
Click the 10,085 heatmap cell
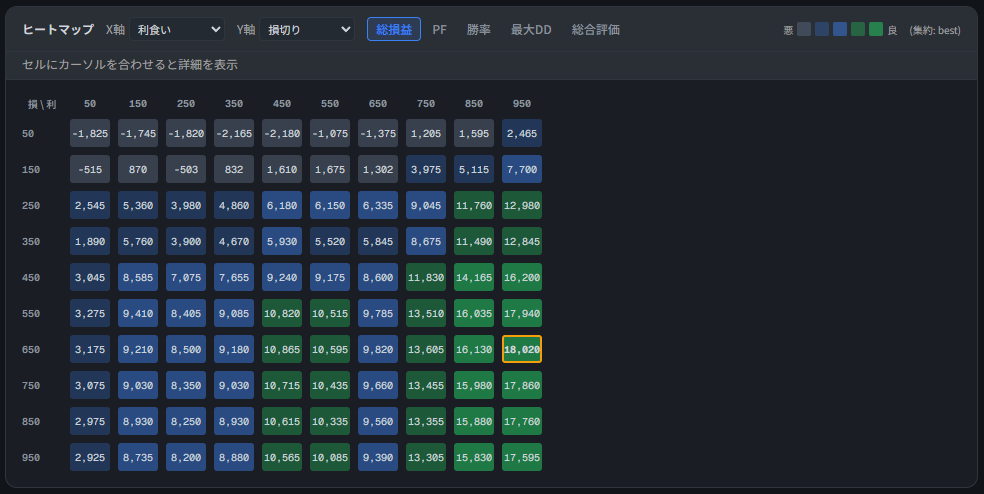(329, 457)
